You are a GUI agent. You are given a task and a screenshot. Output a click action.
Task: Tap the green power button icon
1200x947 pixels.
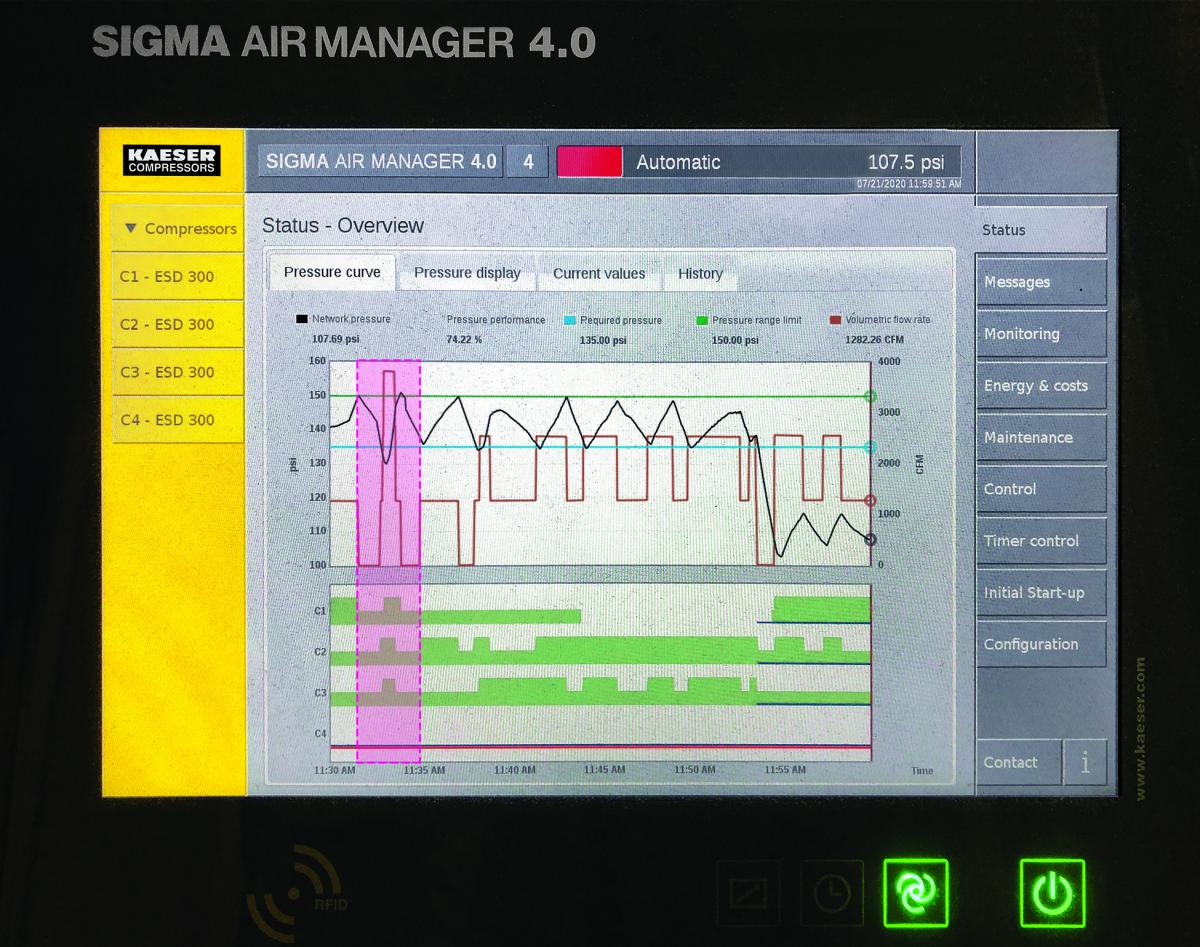tap(1051, 893)
